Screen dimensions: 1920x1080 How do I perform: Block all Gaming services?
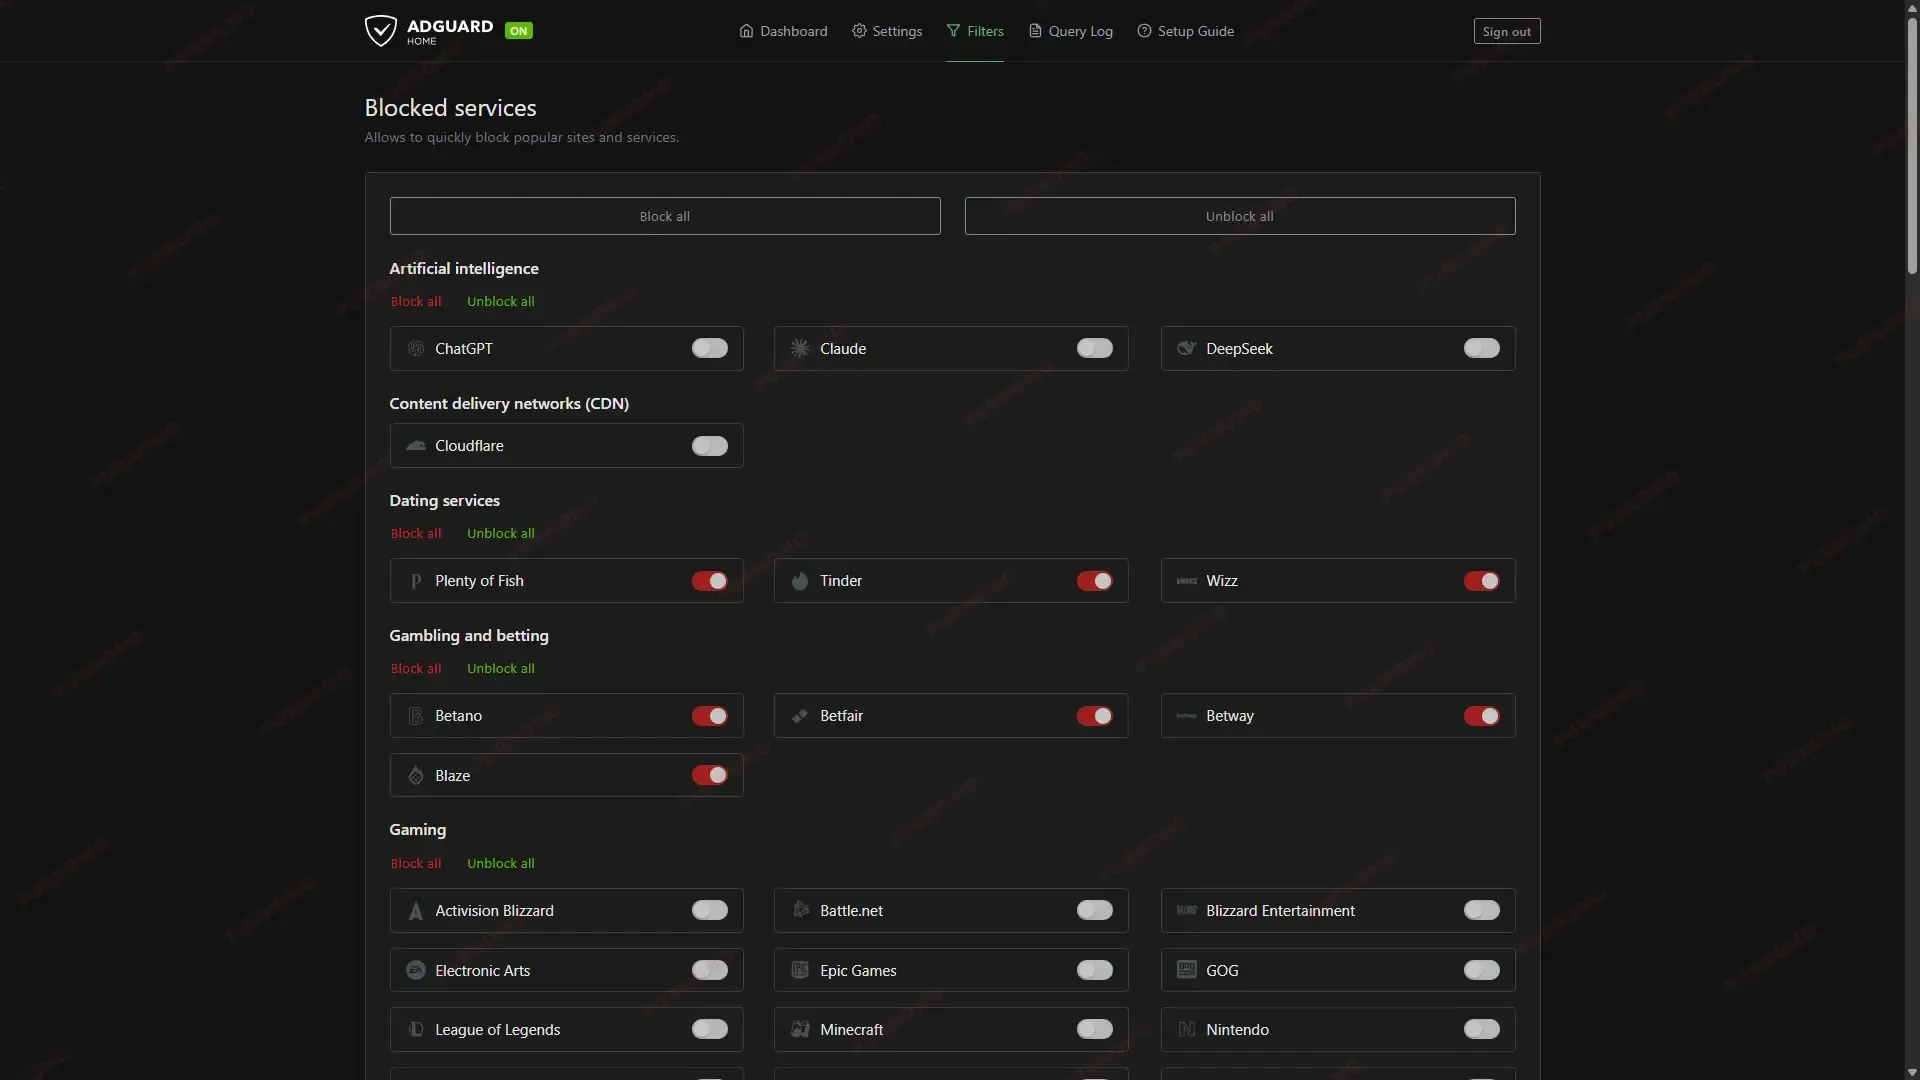pyautogui.click(x=416, y=863)
